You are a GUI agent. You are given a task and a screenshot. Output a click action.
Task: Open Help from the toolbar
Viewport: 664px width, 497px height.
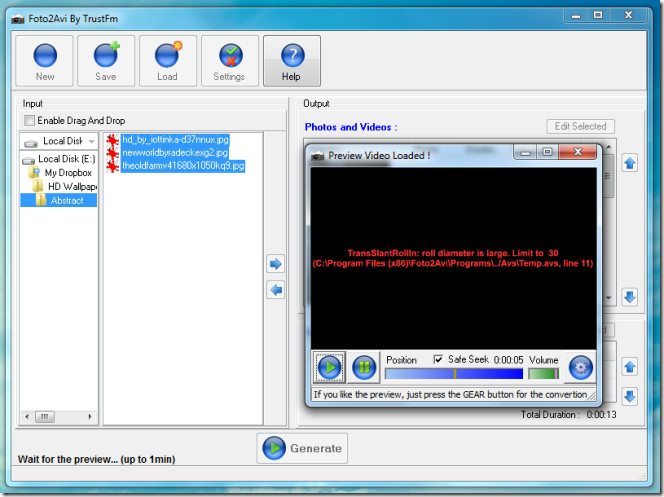pos(291,61)
